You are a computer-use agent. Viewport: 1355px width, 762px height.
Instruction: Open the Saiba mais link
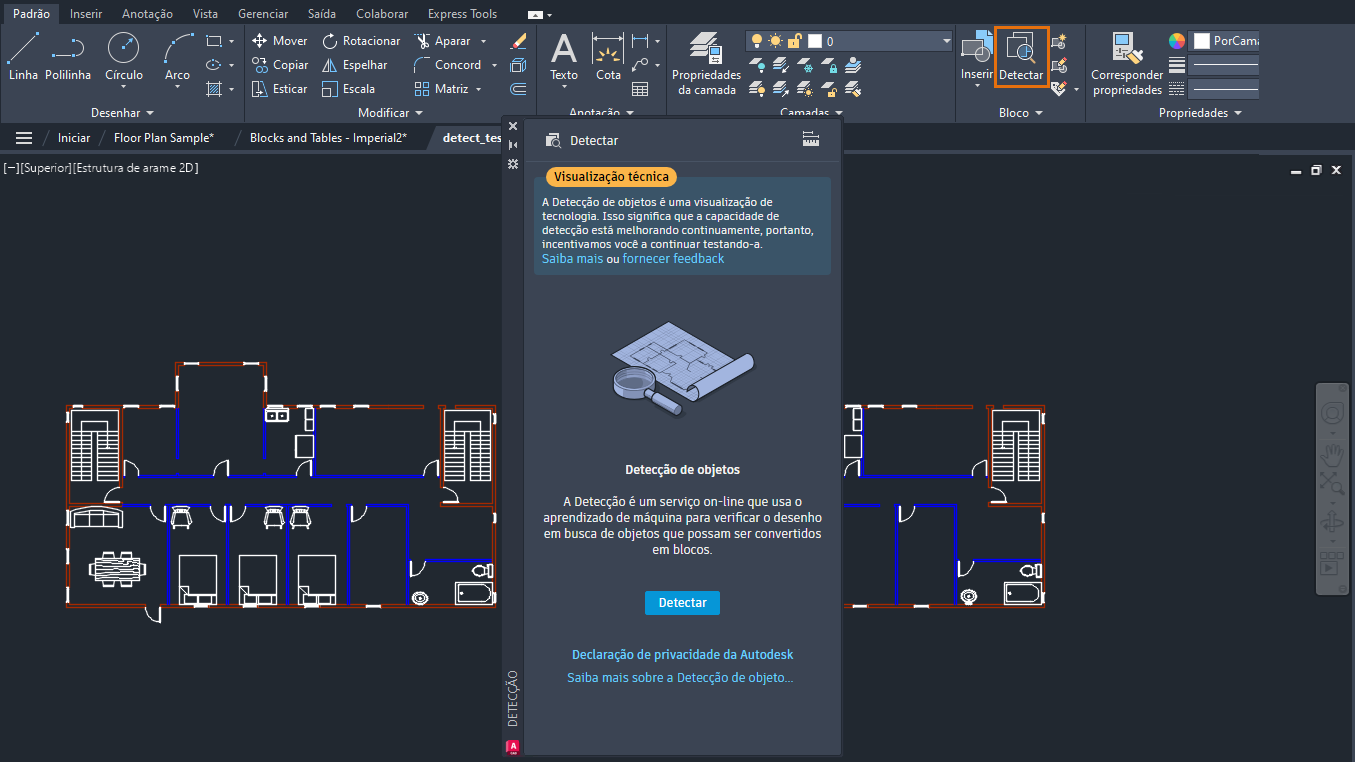point(572,258)
